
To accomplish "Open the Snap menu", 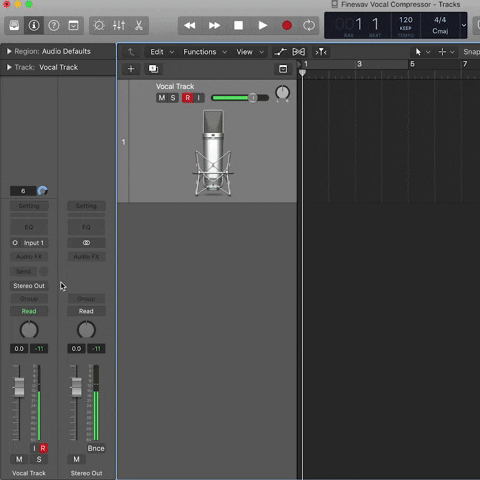I will click(x=471, y=52).
